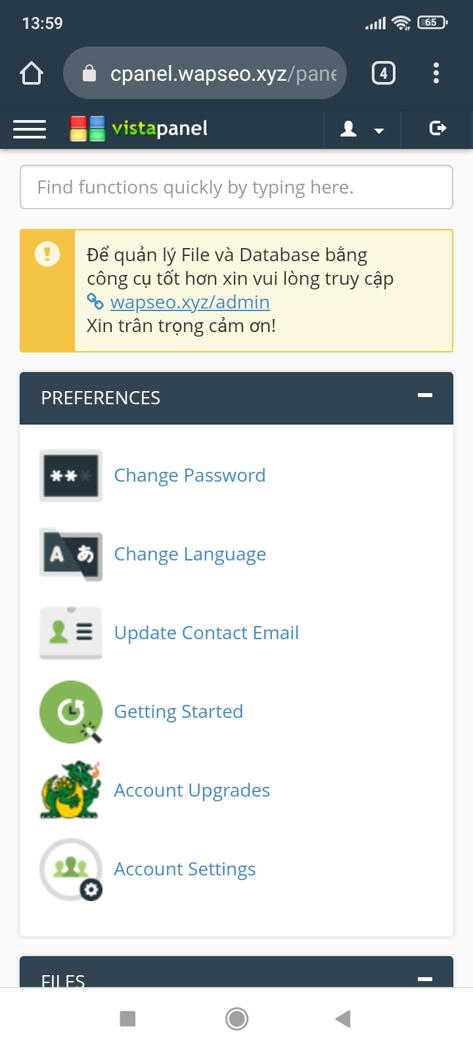Click the Getting Started green clock icon

(71, 712)
